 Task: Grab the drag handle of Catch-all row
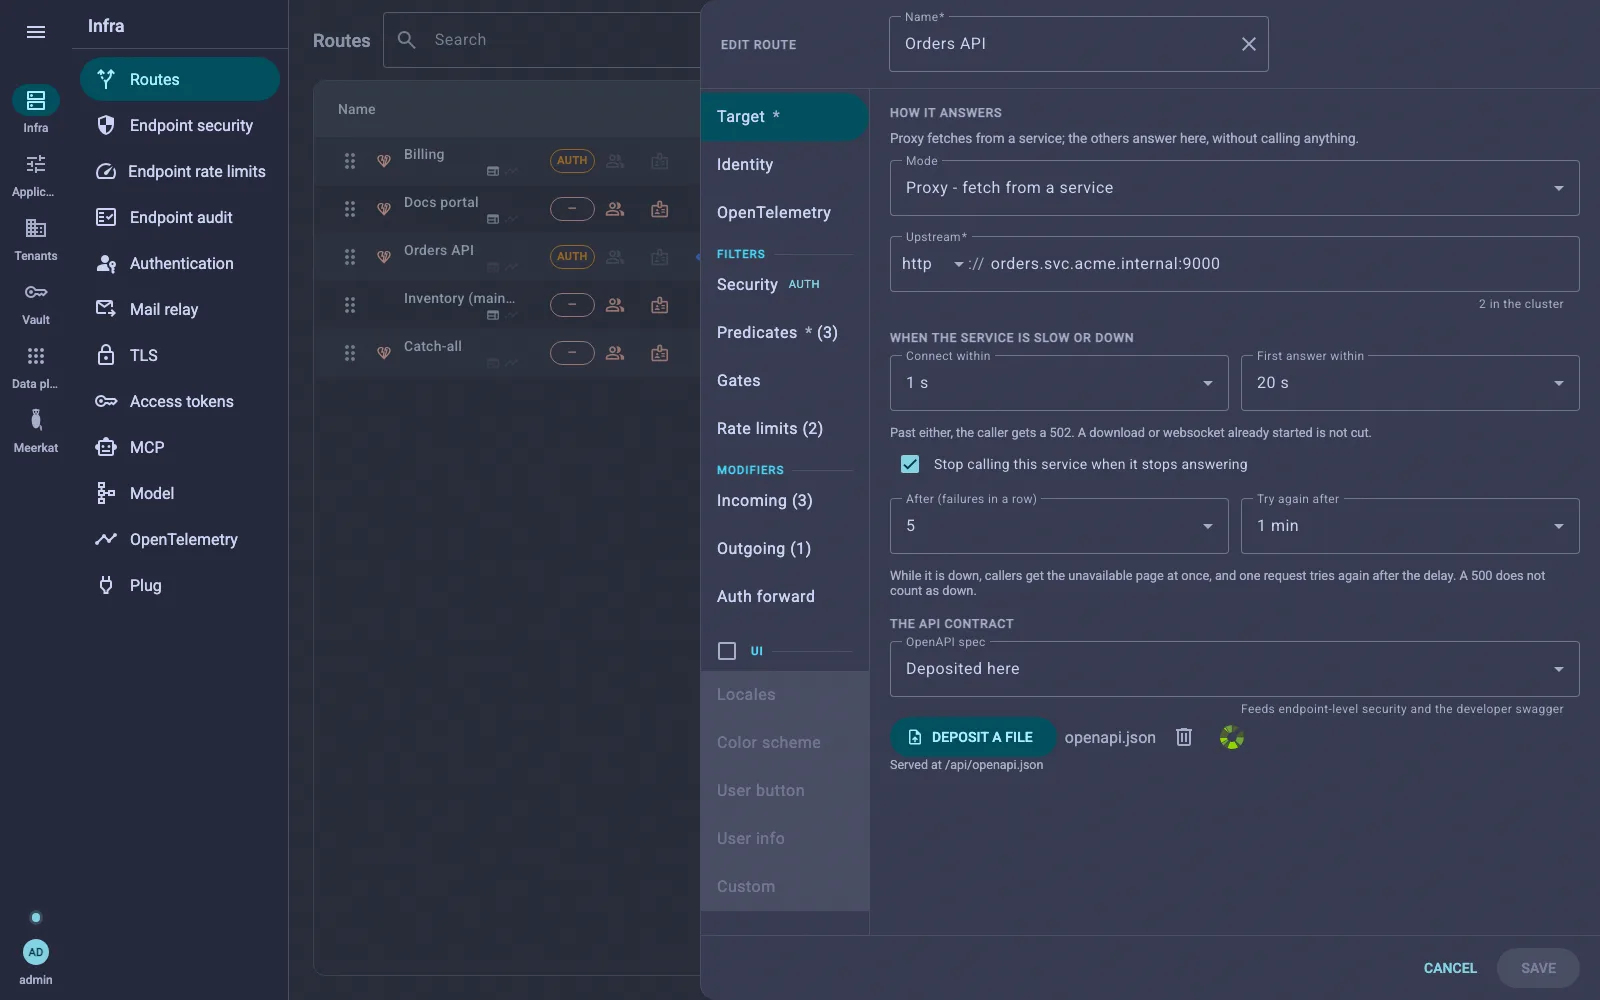(x=350, y=353)
